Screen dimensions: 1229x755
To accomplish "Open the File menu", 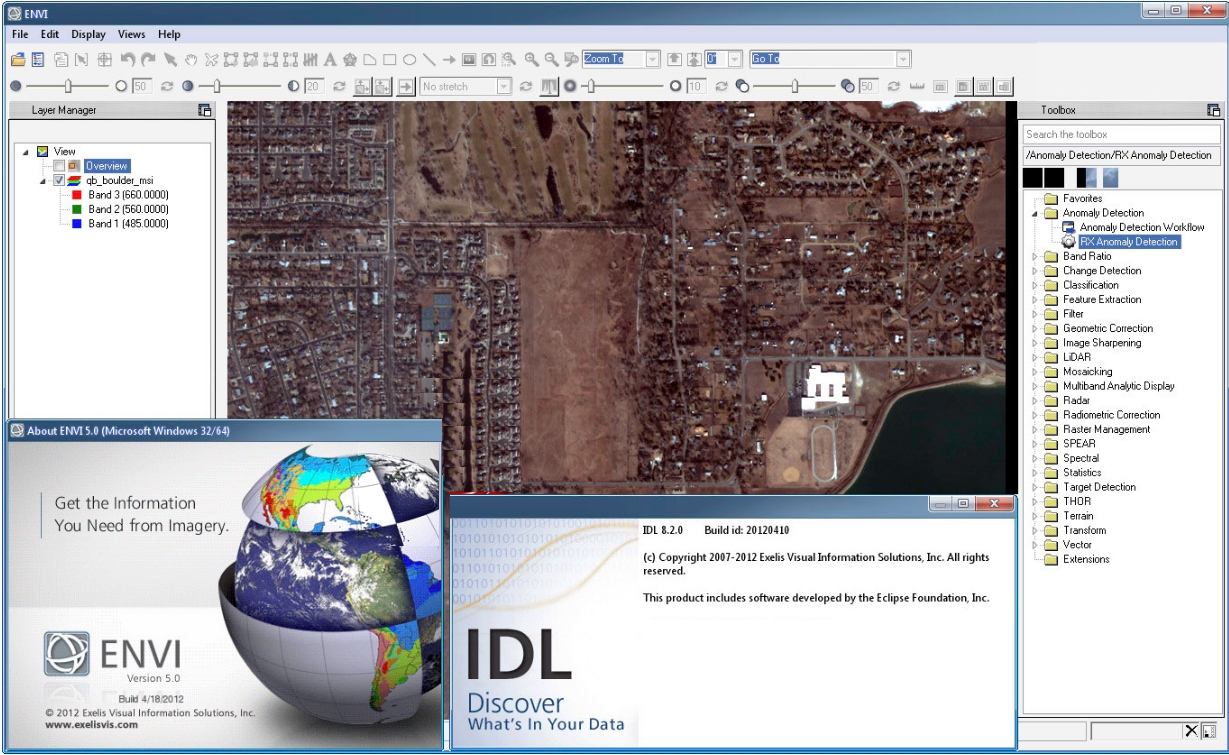I will coord(20,34).
